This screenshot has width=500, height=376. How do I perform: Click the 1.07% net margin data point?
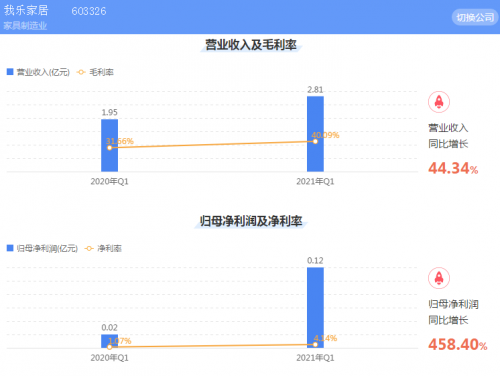[x=109, y=347]
